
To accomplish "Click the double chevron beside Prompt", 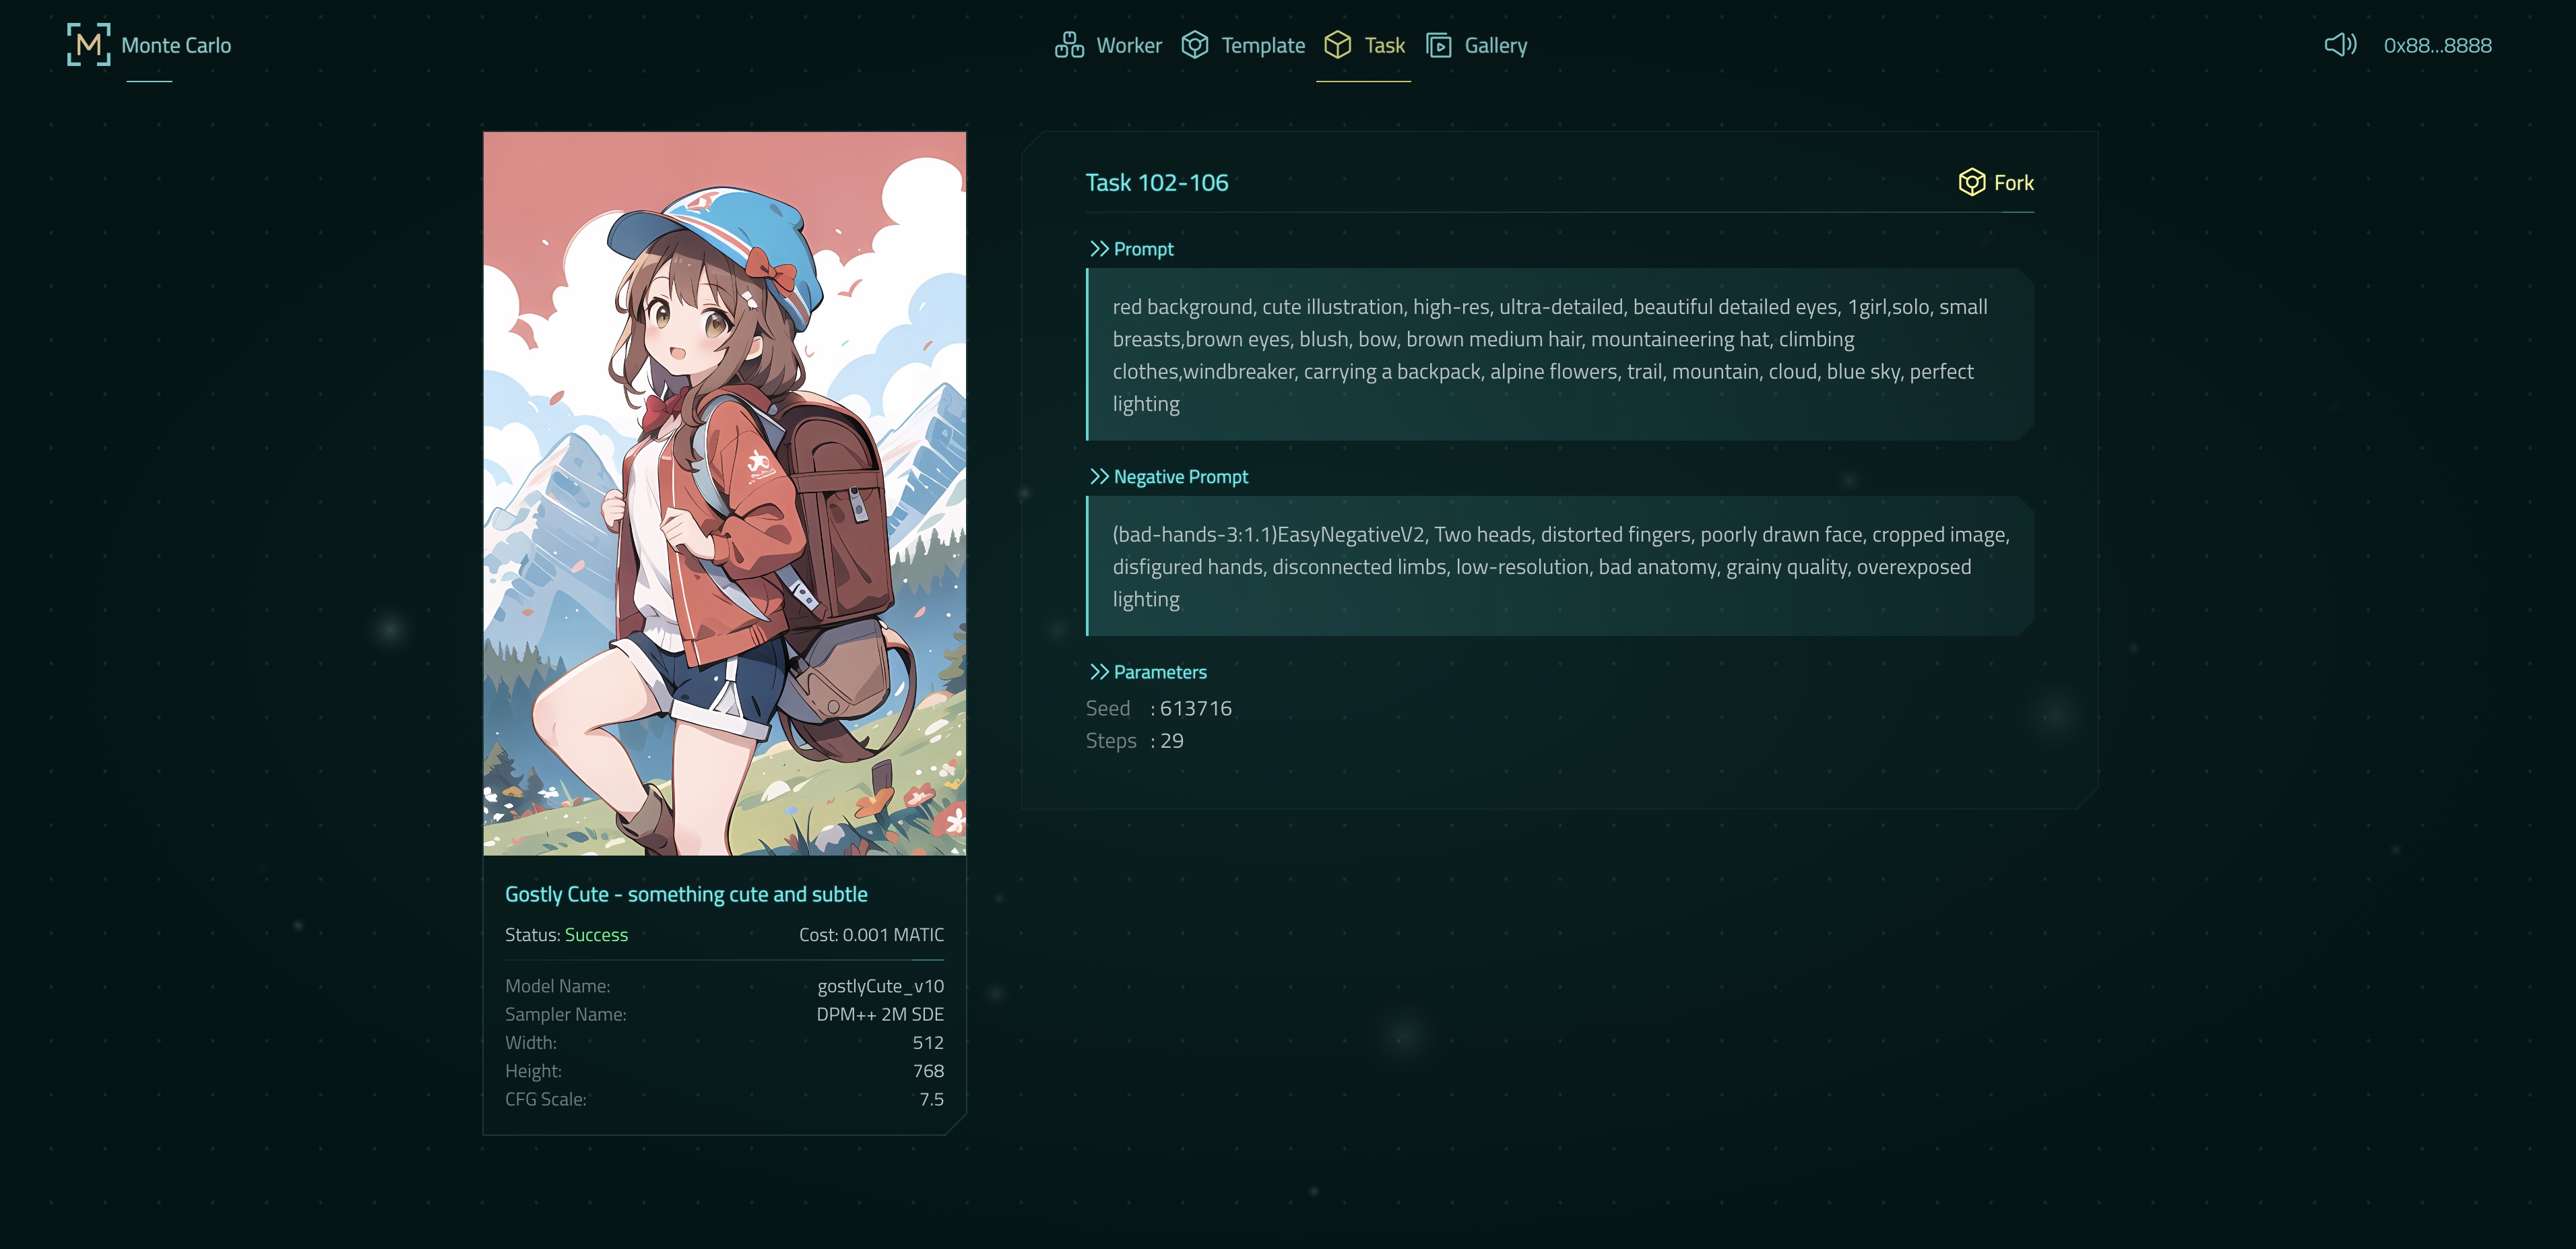I will [1099, 249].
